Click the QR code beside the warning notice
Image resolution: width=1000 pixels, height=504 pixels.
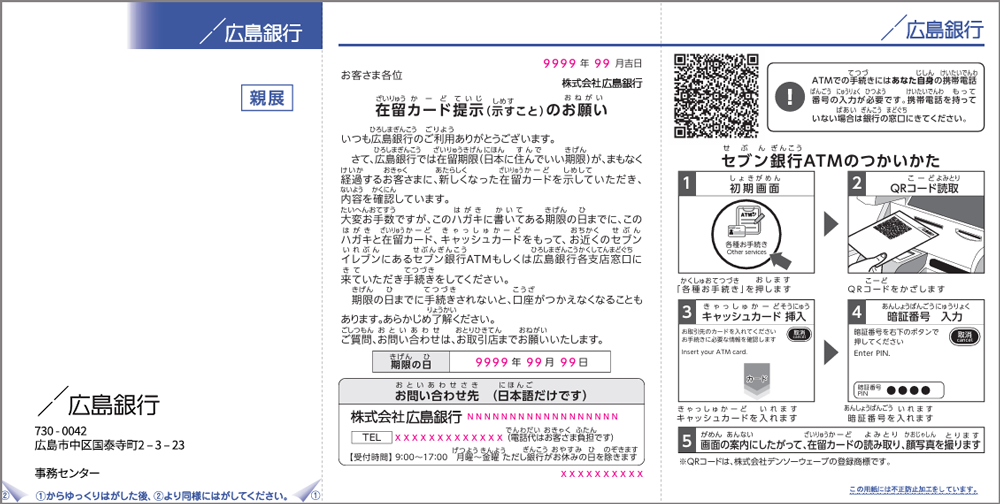(716, 95)
